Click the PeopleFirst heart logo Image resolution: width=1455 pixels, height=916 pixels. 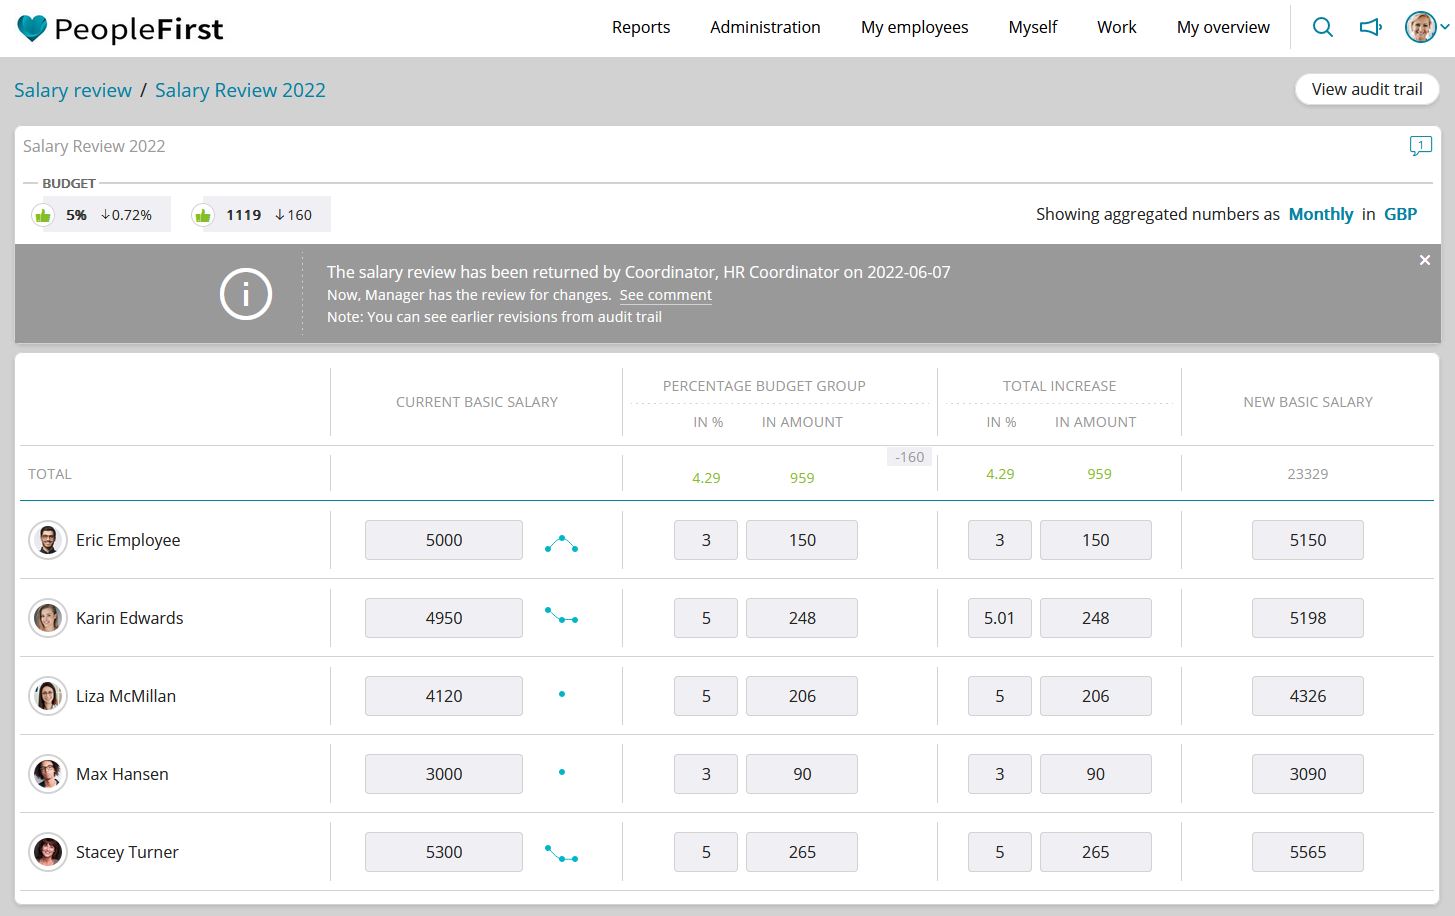click(x=32, y=28)
